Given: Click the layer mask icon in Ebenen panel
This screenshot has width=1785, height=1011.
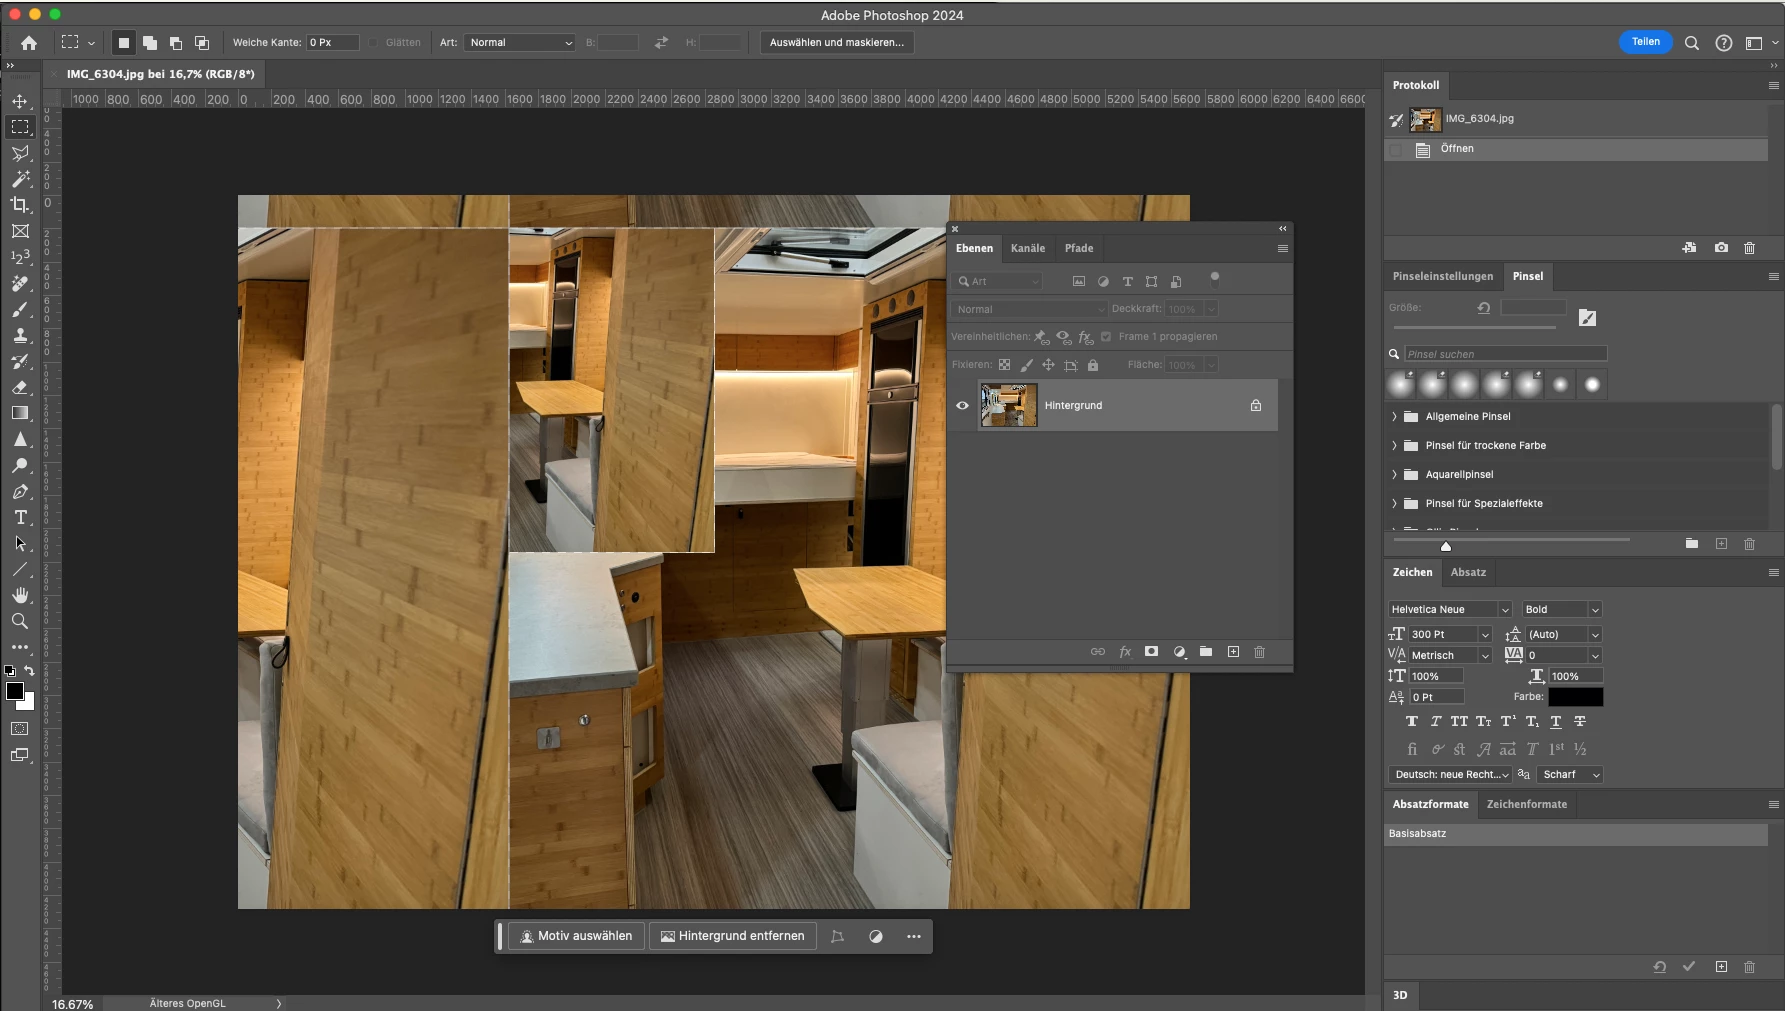Looking at the screenshot, I should (1151, 652).
